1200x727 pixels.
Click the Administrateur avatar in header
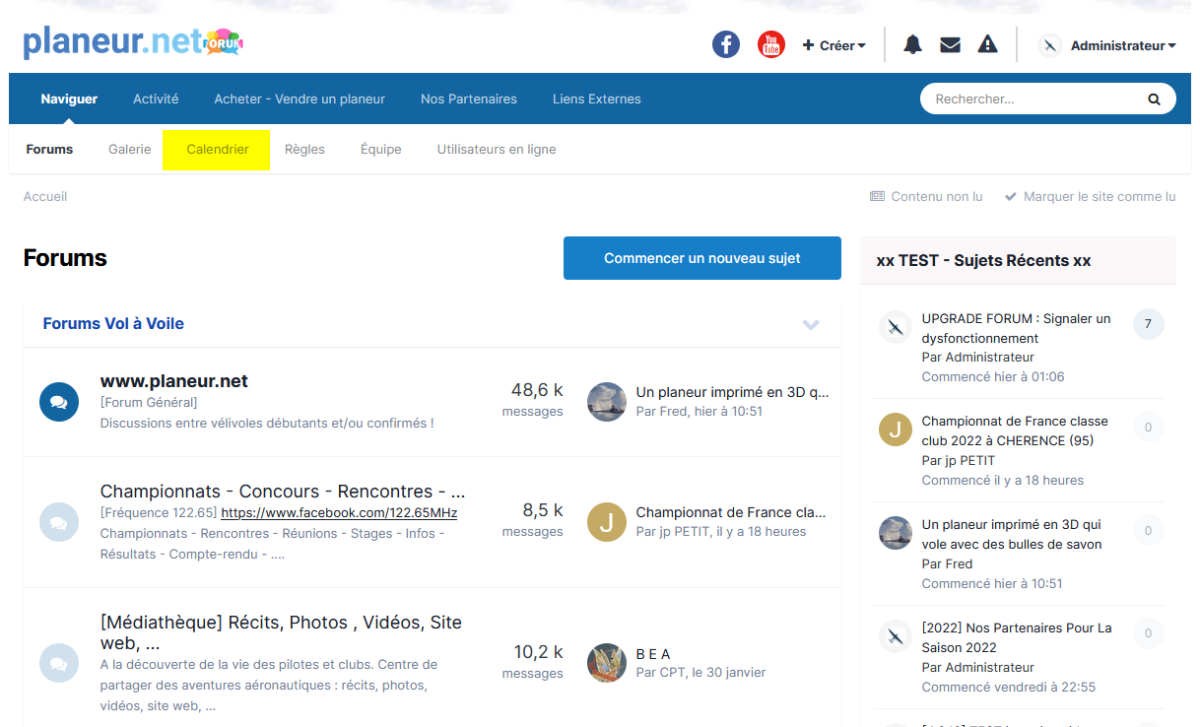tap(1049, 45)
